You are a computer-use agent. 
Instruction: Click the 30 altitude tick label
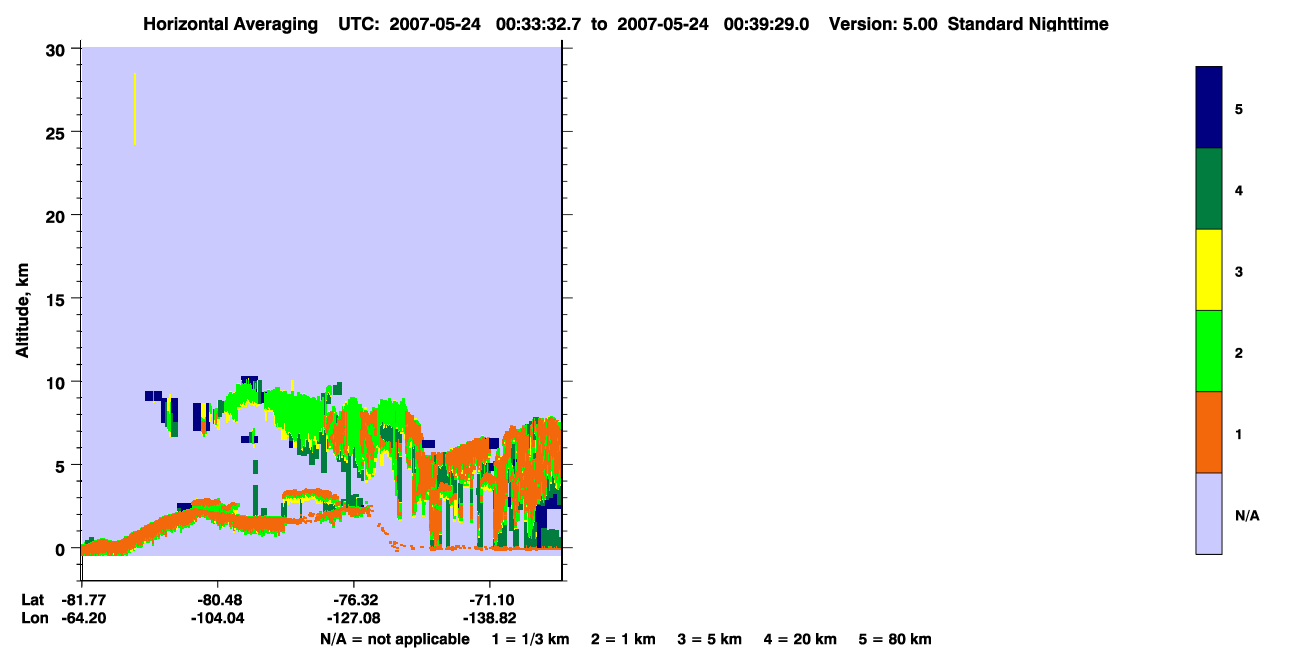pyautogui.click(x=56, y=49)
